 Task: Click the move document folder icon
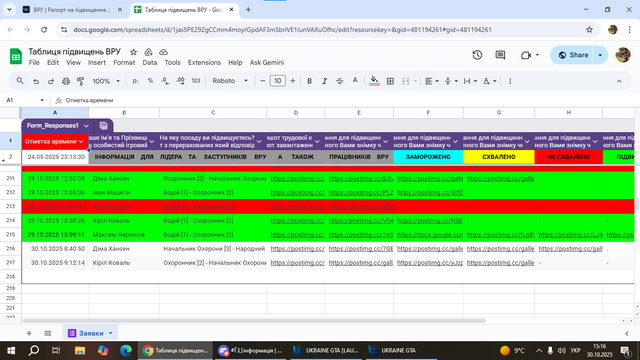[x=148, y=52]
